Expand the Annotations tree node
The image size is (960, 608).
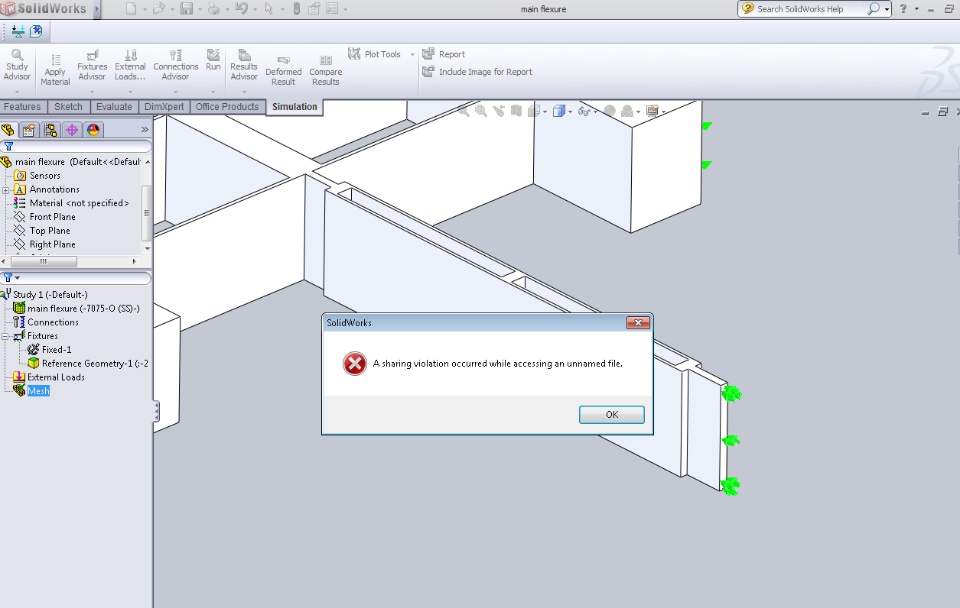coord(6,190)
